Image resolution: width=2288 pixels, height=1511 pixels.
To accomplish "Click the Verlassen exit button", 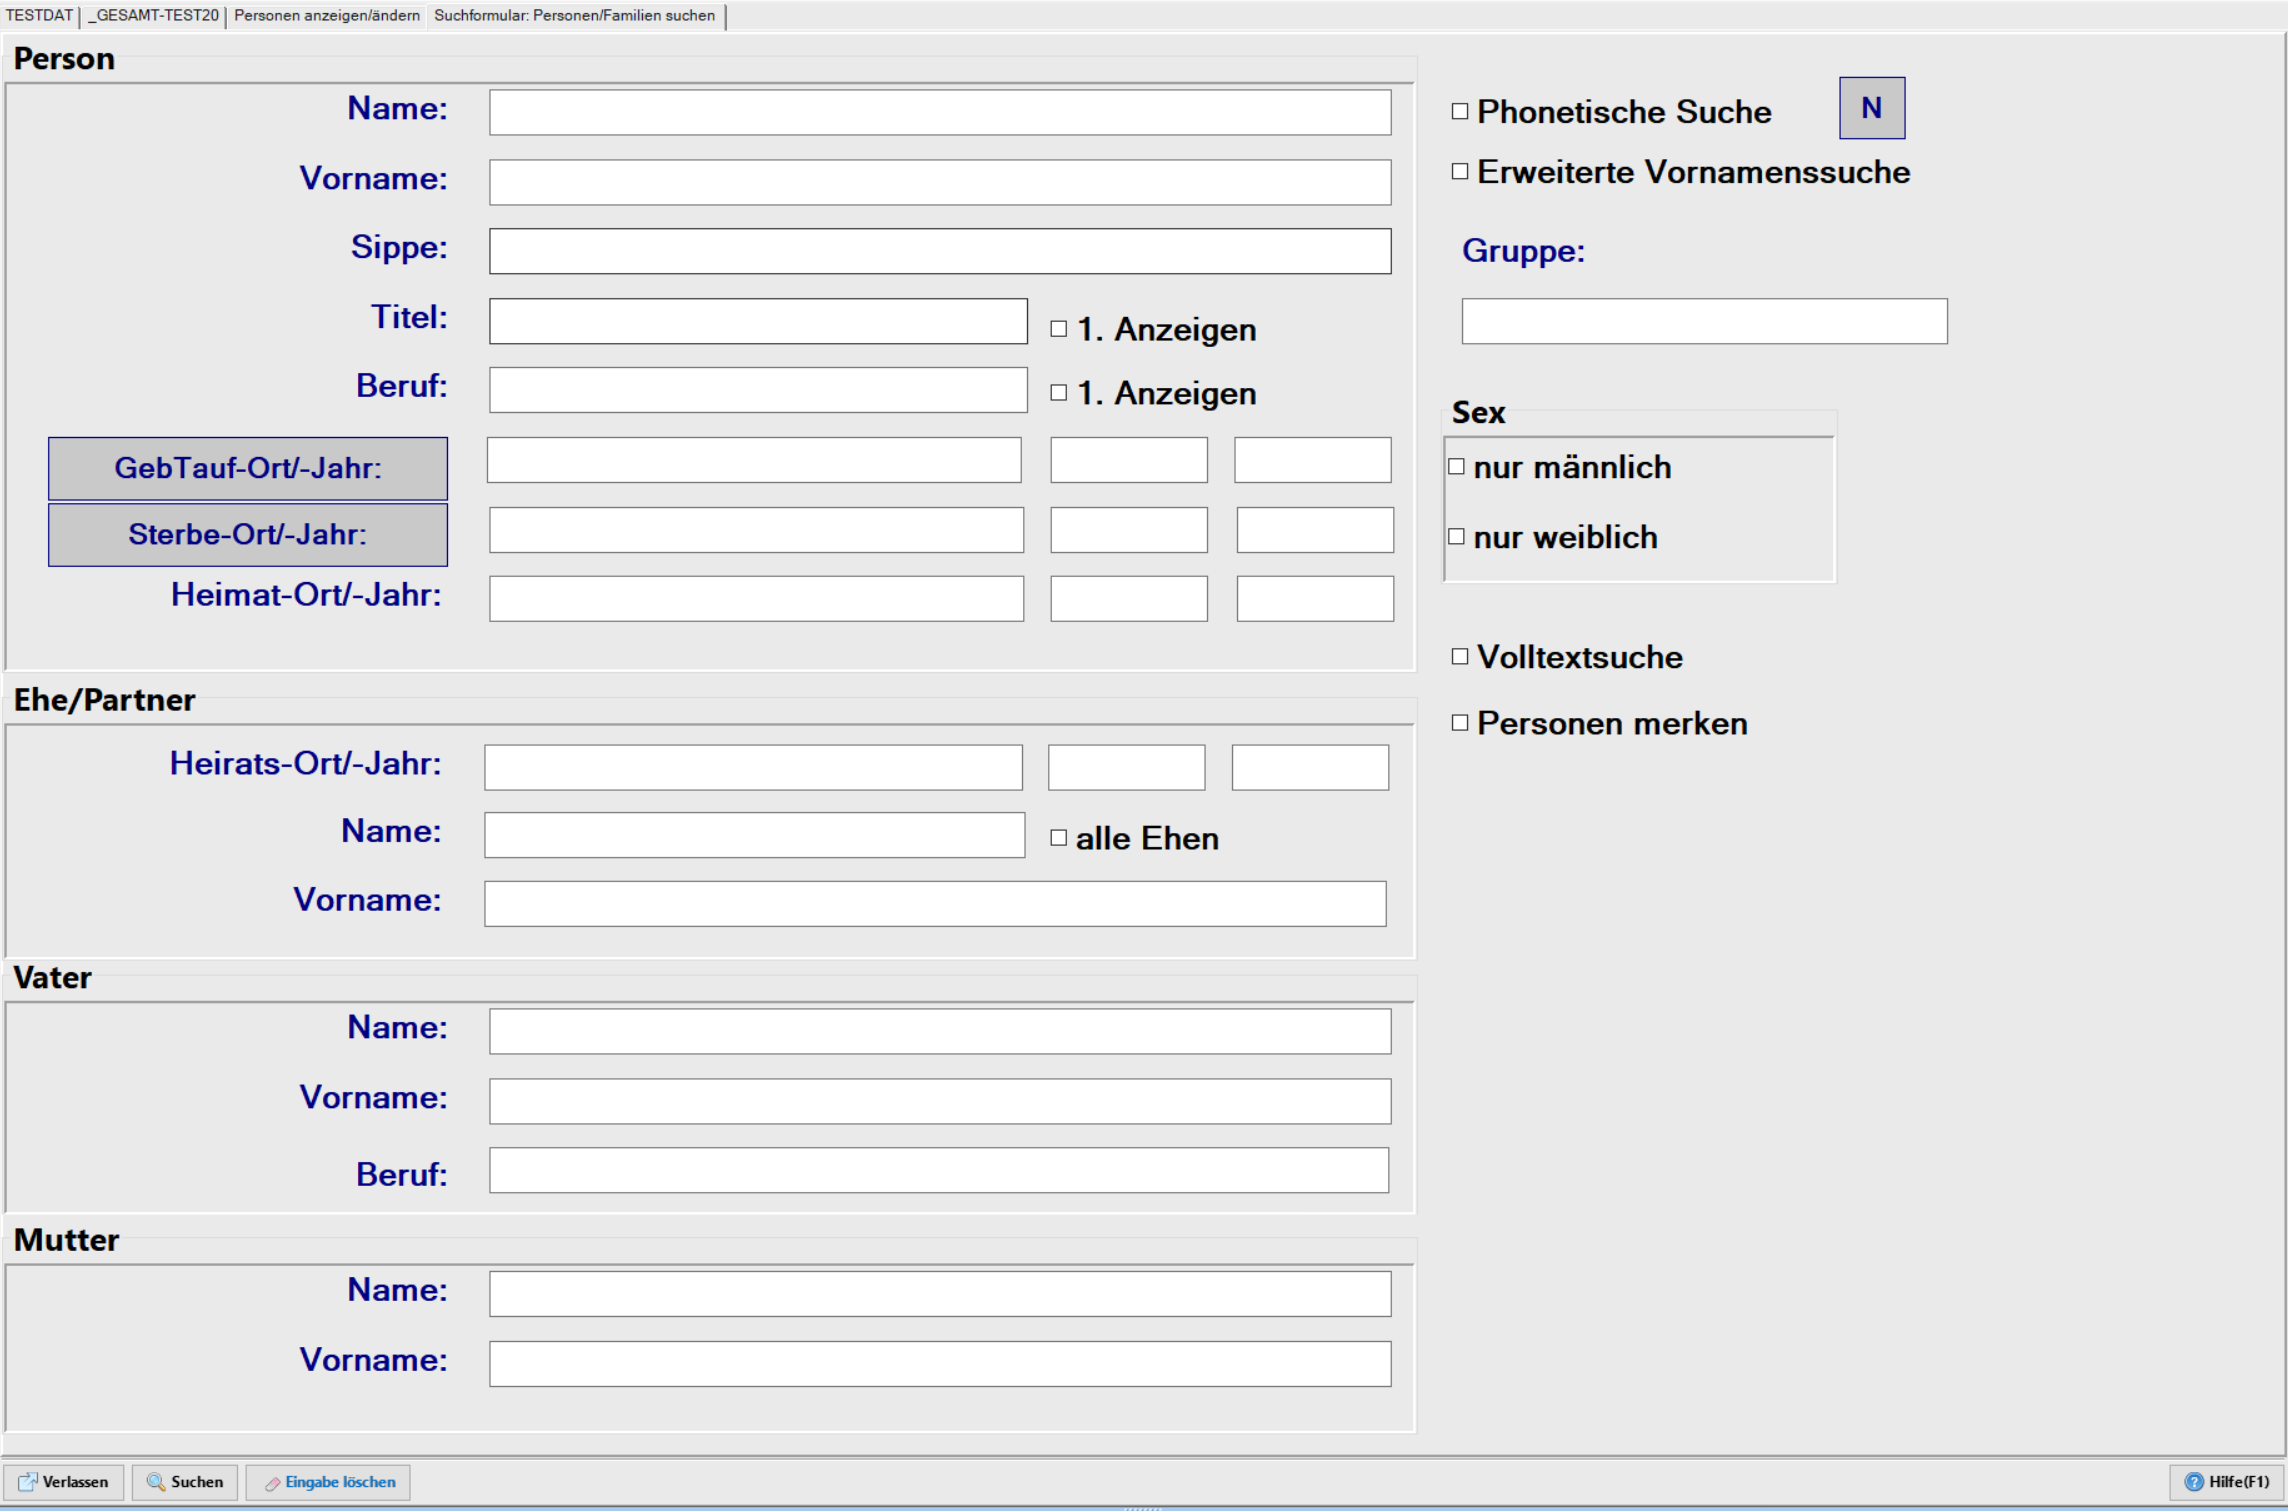I will pyautogui.click(x=64, y=1482).
